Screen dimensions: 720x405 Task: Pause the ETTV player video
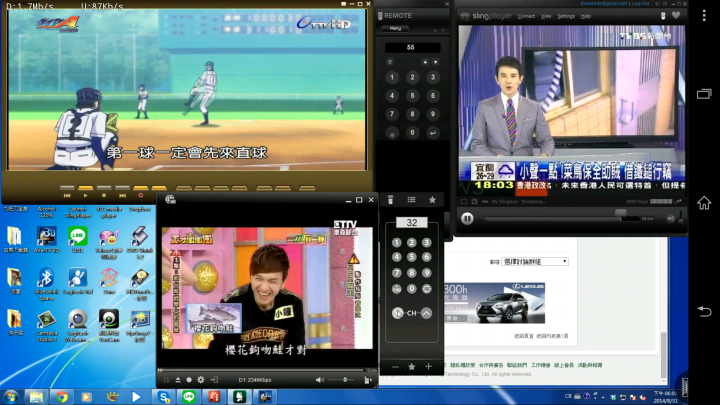click(x=166, y=380)
